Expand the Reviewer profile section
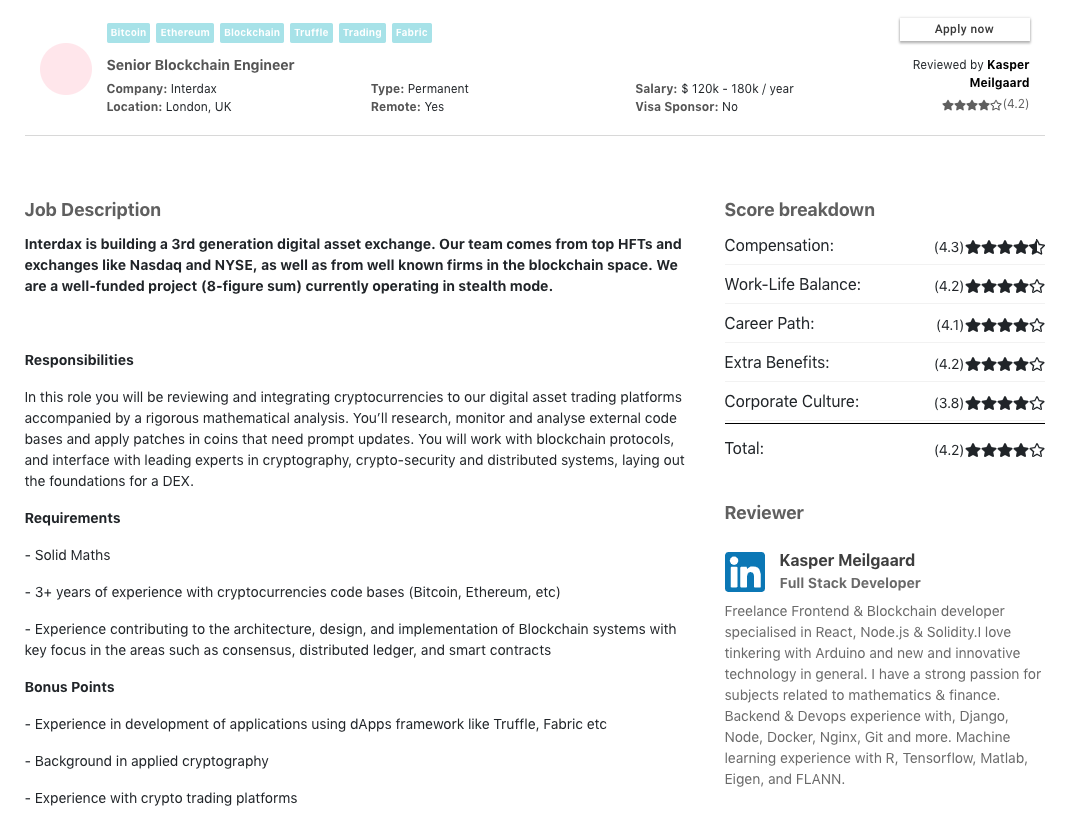The image size is (1082, 818). point(764,512)
